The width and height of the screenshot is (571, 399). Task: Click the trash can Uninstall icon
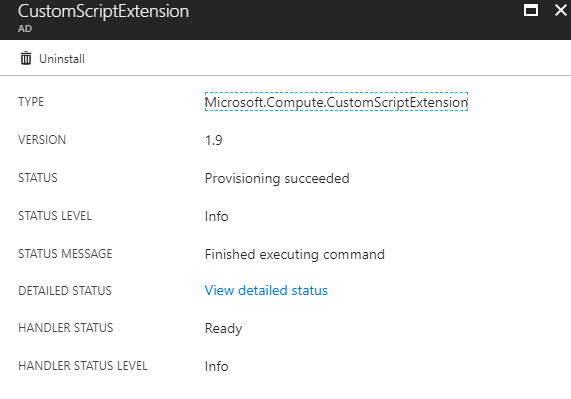coord(26,58)
